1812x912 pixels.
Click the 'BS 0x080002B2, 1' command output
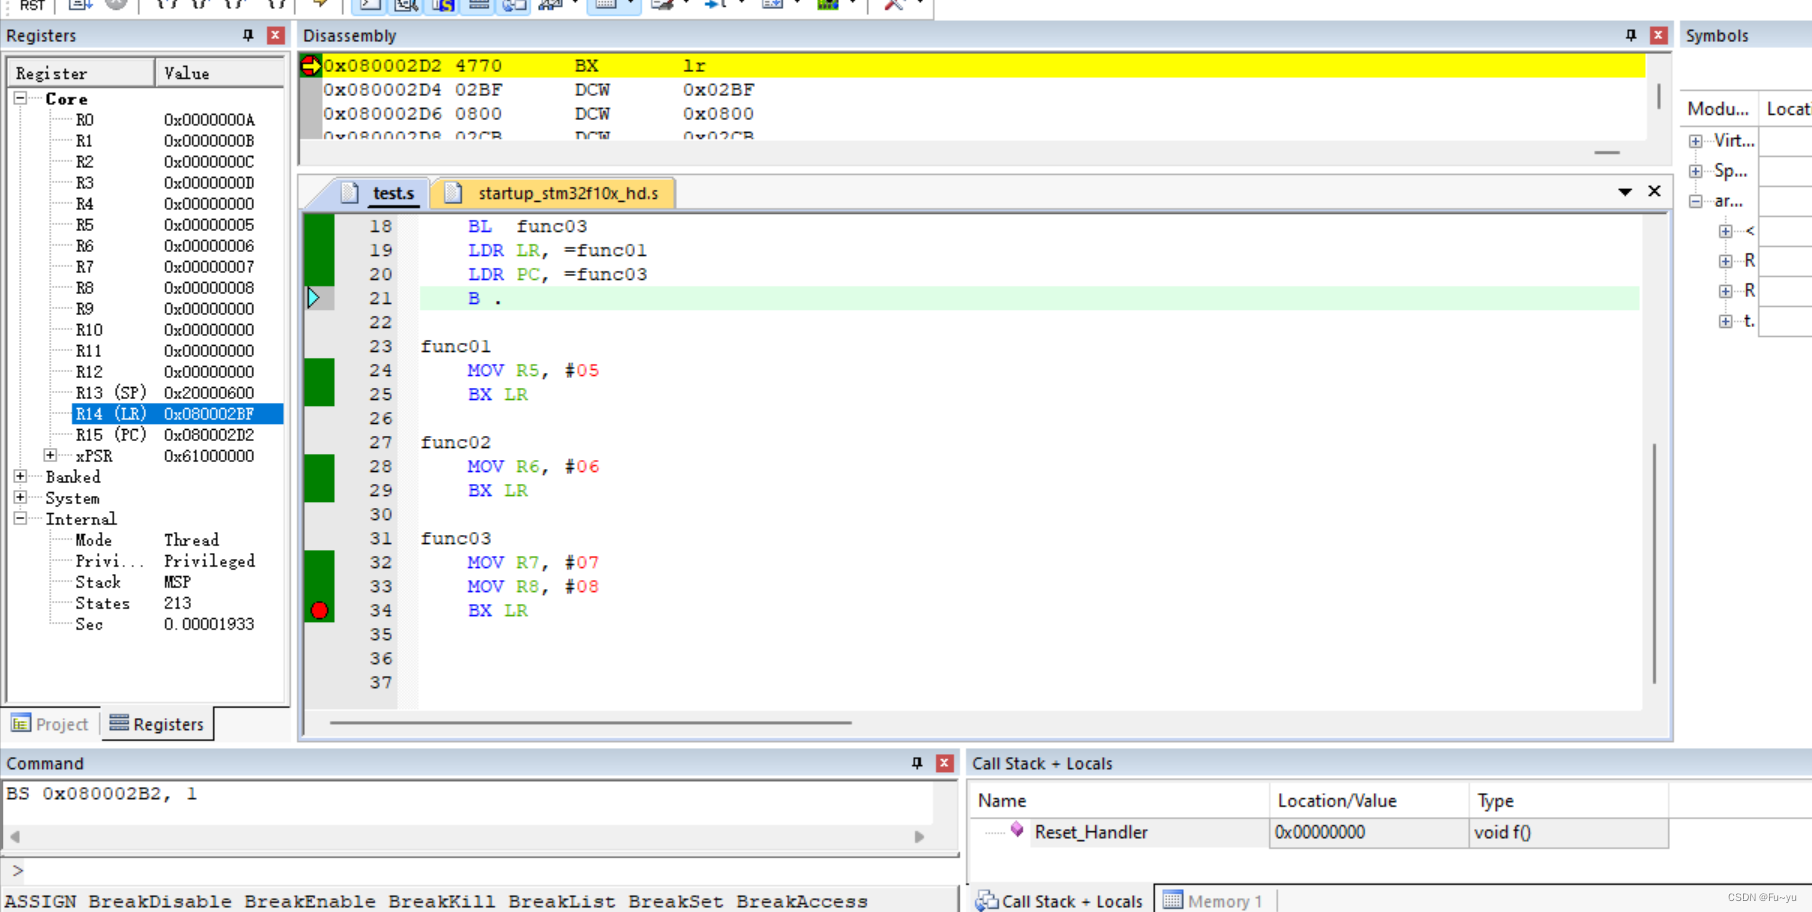point(102,793)
